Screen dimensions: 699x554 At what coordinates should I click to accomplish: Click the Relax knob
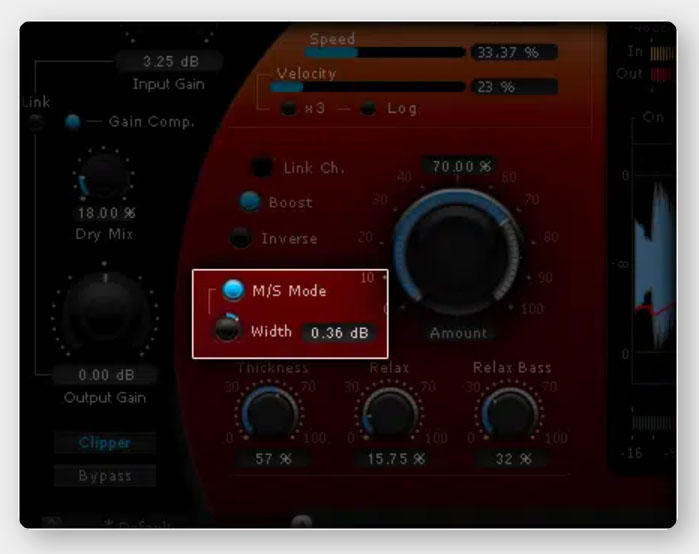click(391, 412)
